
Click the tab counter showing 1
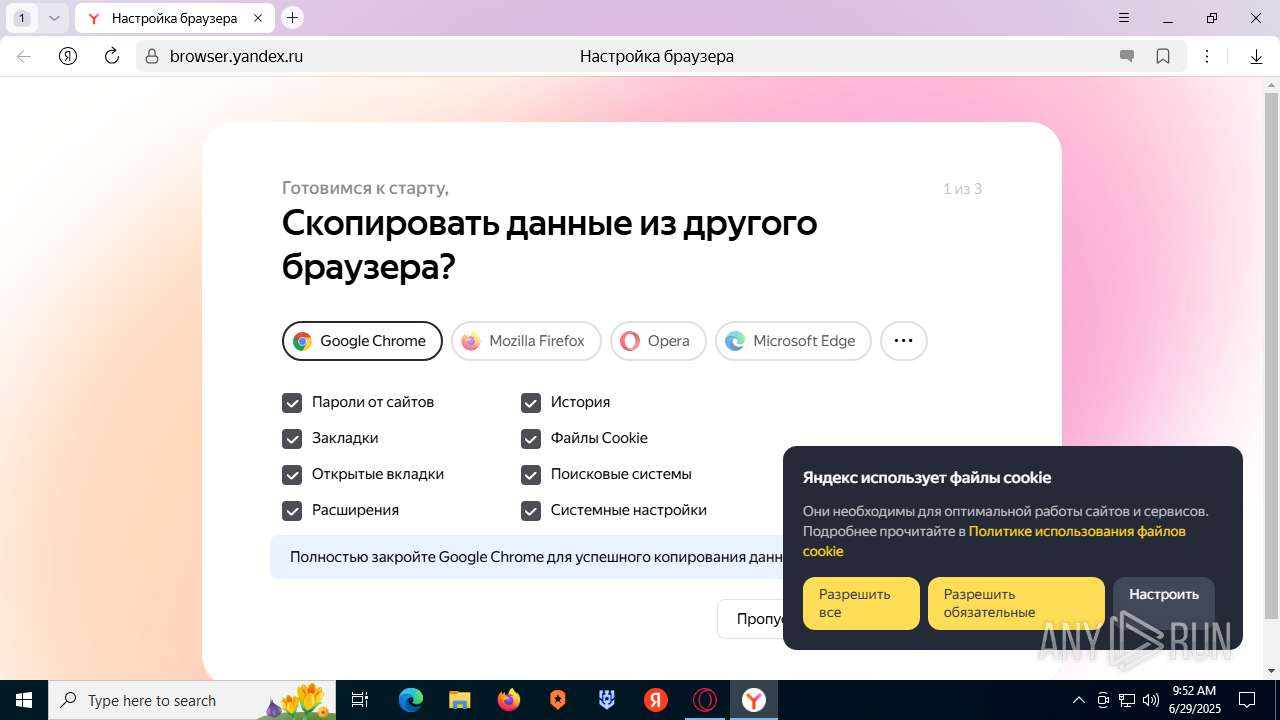coord(22,18)
